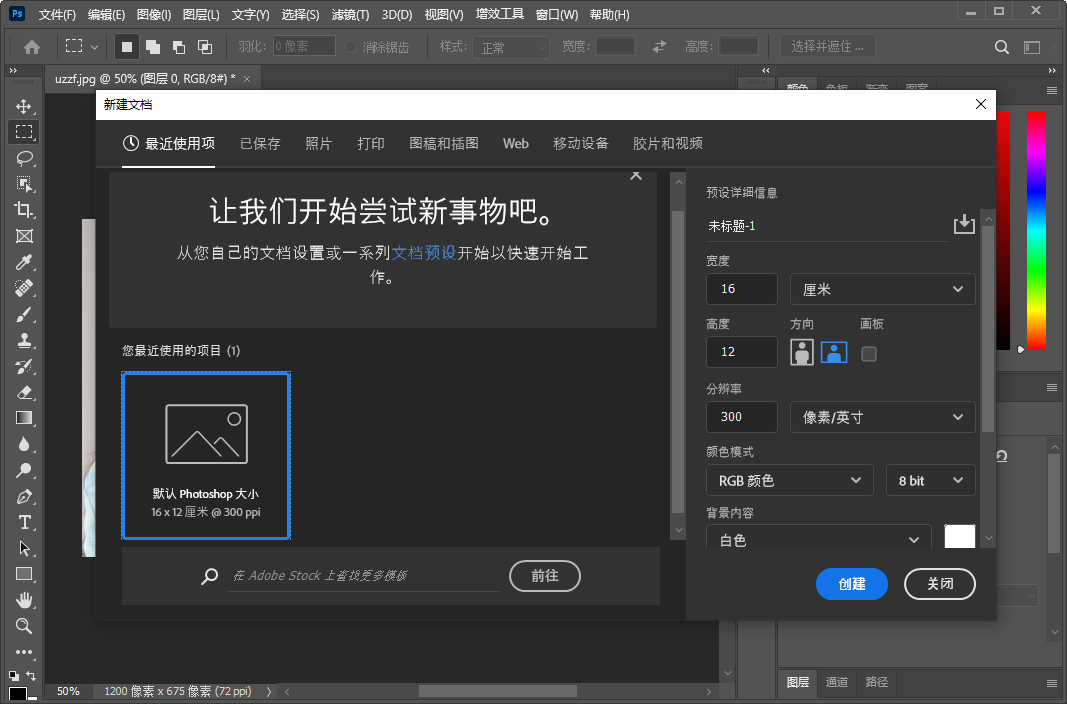Open status bar info arrow

(269, 691)
